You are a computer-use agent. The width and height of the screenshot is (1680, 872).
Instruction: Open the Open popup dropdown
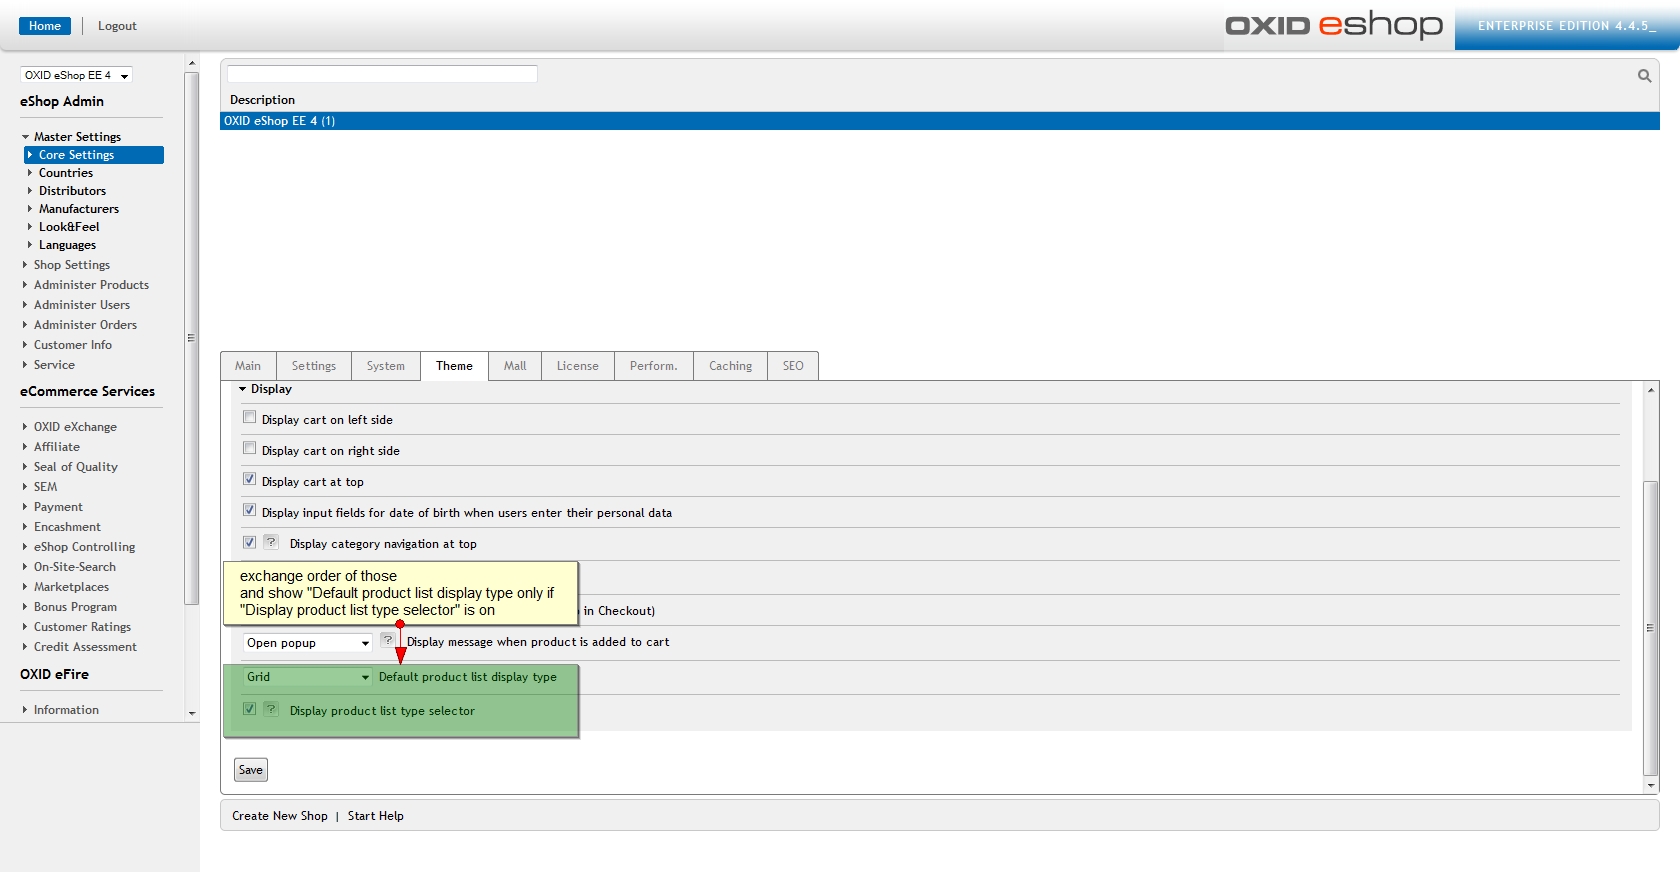tap(307, 643)
